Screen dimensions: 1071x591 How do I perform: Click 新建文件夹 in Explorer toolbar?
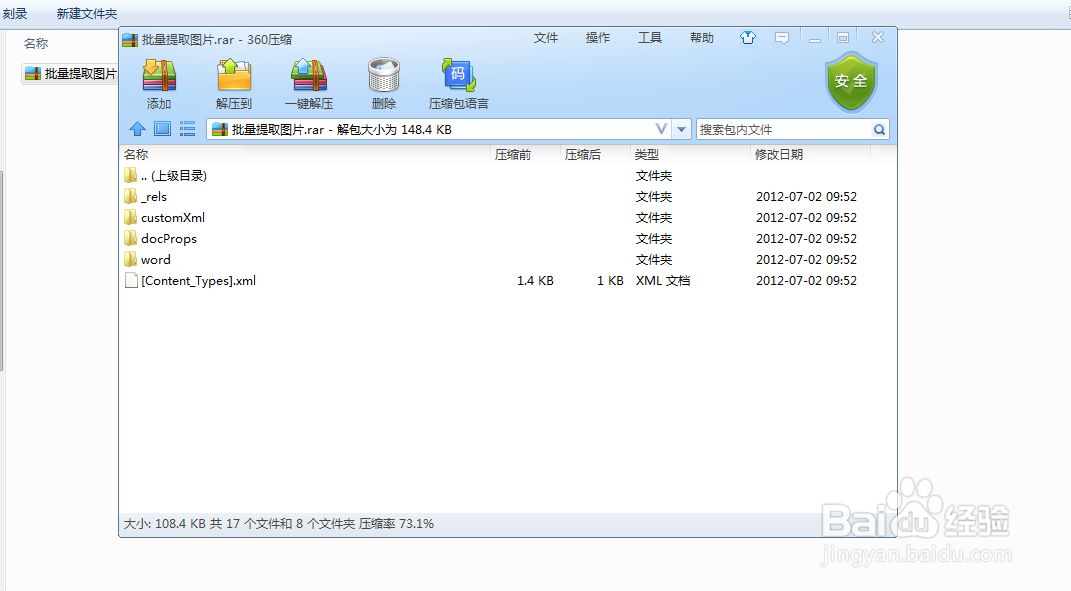point(87,14)
